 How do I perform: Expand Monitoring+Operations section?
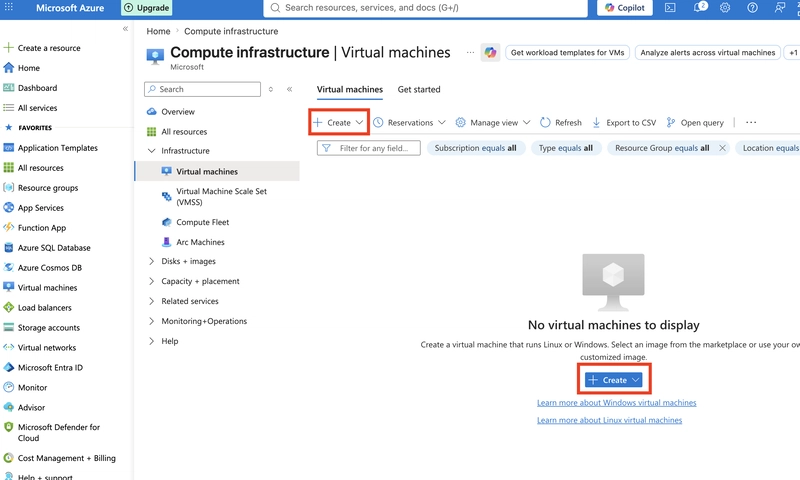tap(152, 321)
